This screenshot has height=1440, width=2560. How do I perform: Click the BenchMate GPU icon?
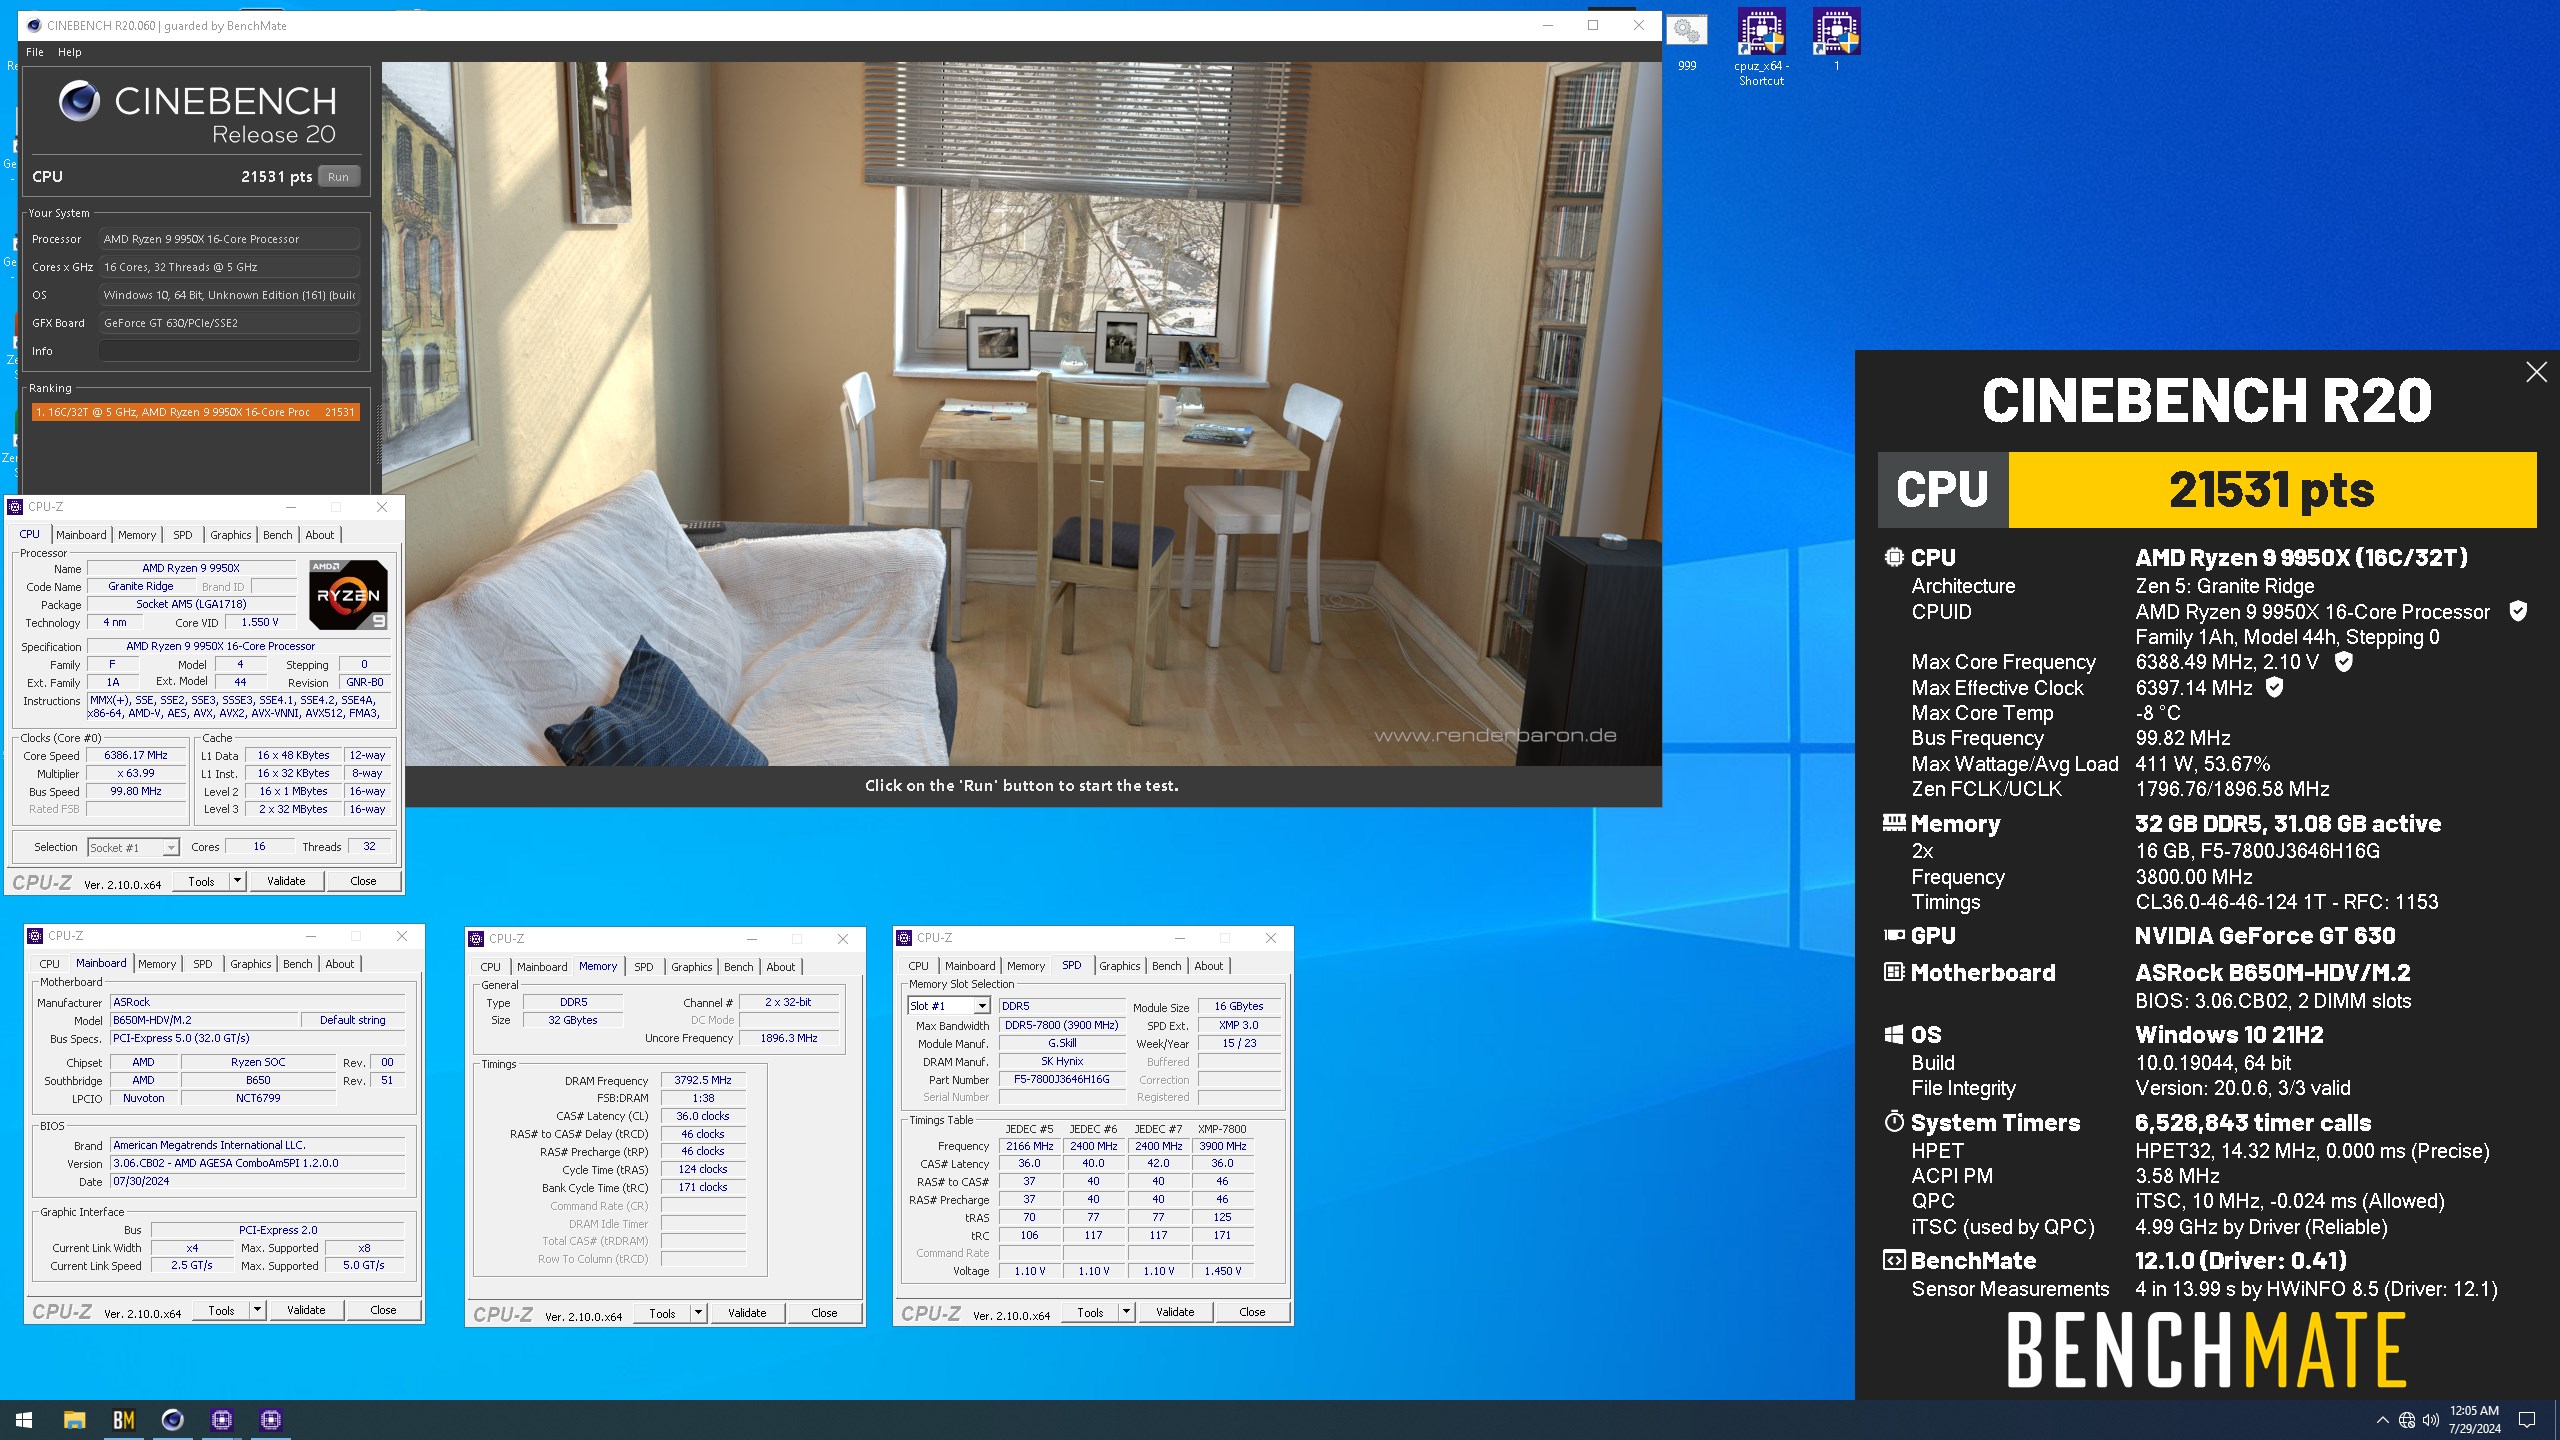pos(1893,935)
